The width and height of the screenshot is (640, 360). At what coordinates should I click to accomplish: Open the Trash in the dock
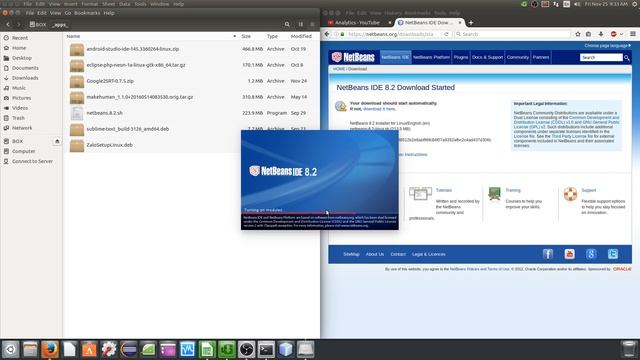[x=629, y=349]
